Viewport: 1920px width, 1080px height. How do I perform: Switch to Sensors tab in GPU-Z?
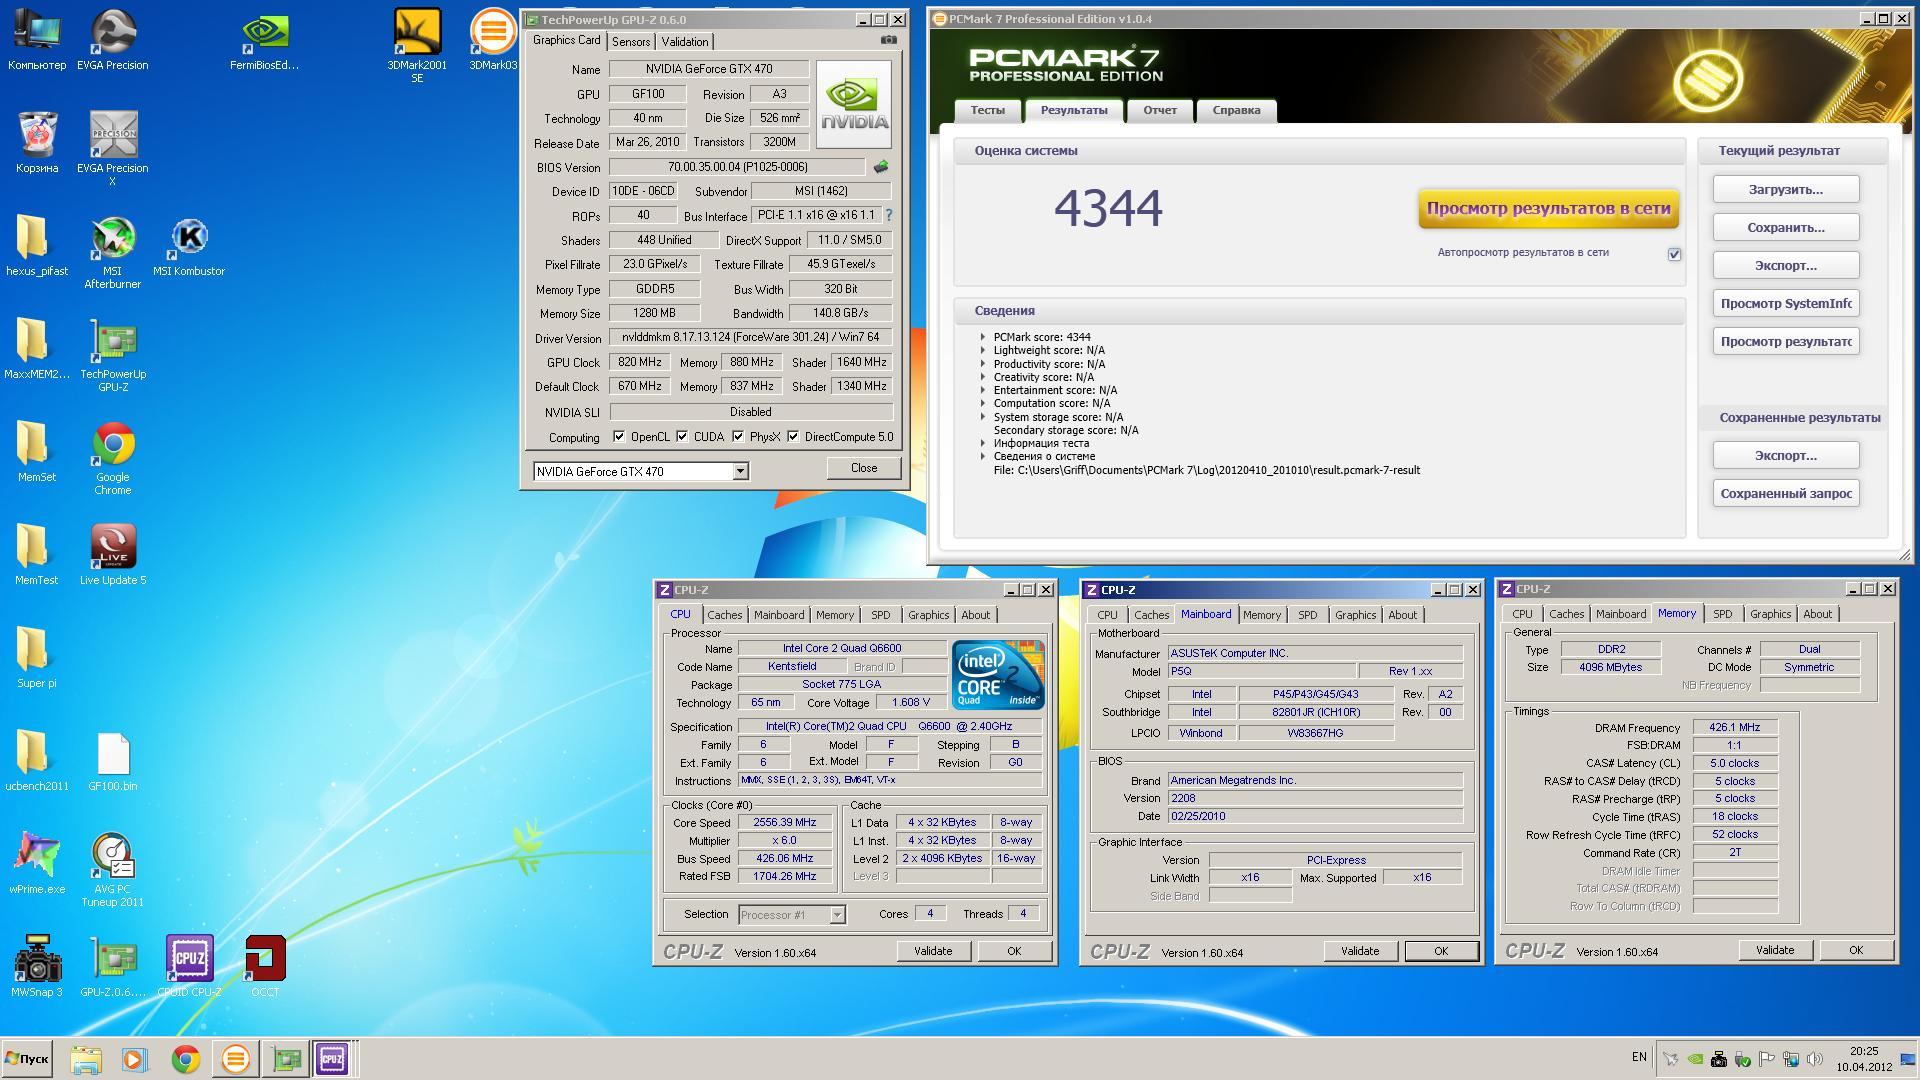click(631, 41)
